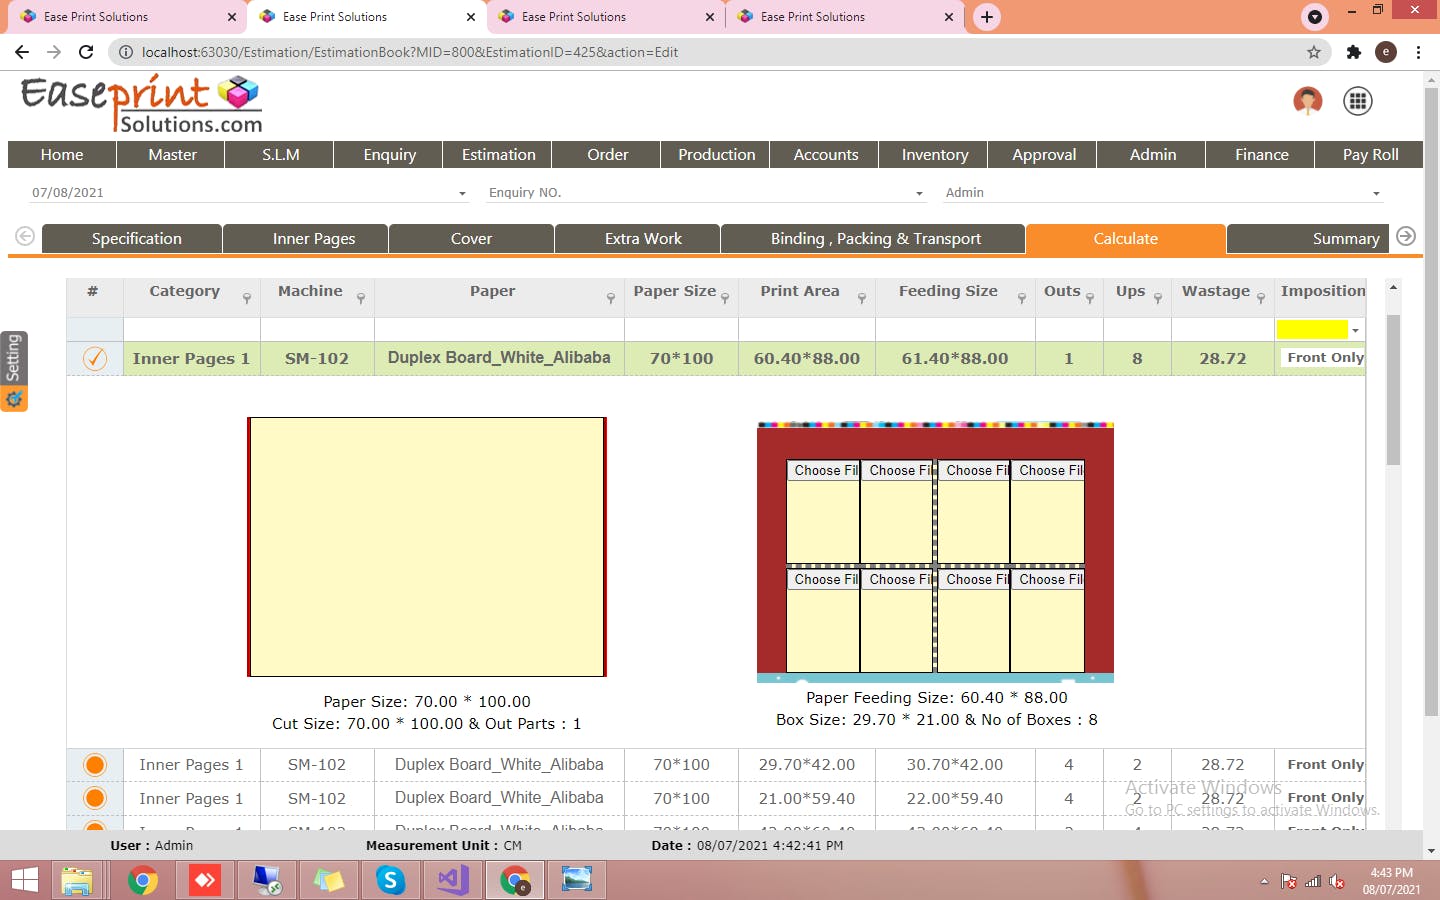Select row with print area 29.70*42.00
Screen dimensions: 1440x900
pyautogui.click(x=95, y=765)
